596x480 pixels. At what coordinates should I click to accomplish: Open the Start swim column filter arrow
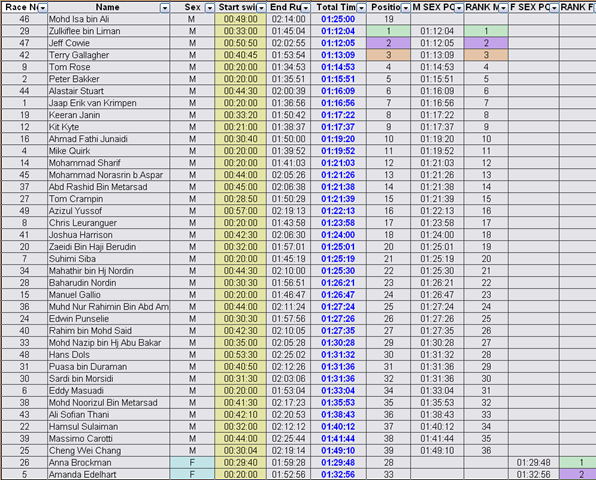[261, 8]
